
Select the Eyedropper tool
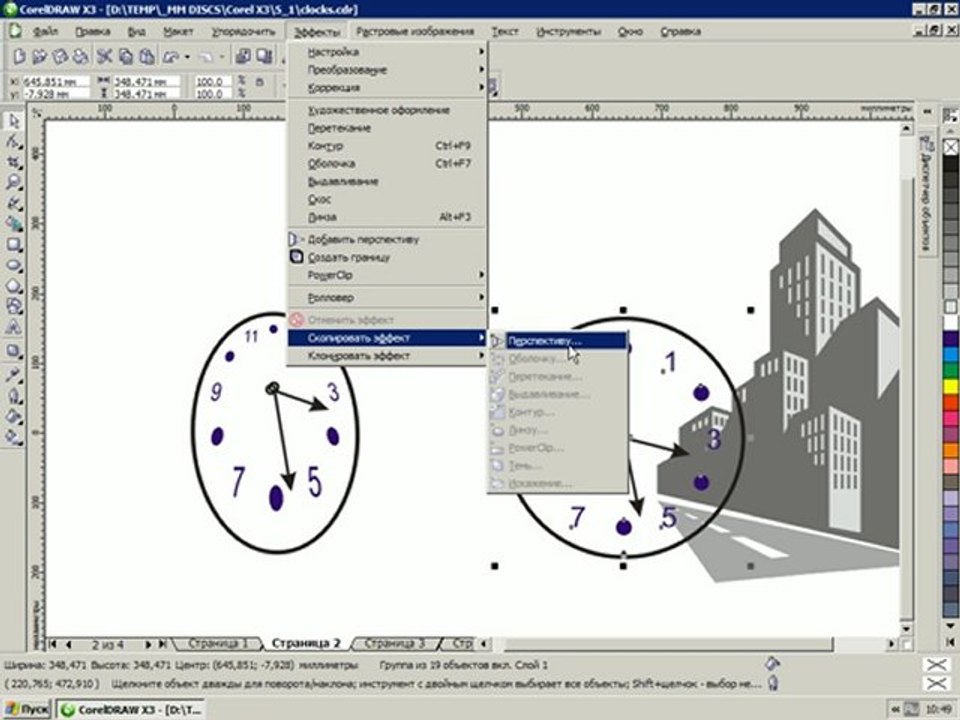[x=13, y=375]
